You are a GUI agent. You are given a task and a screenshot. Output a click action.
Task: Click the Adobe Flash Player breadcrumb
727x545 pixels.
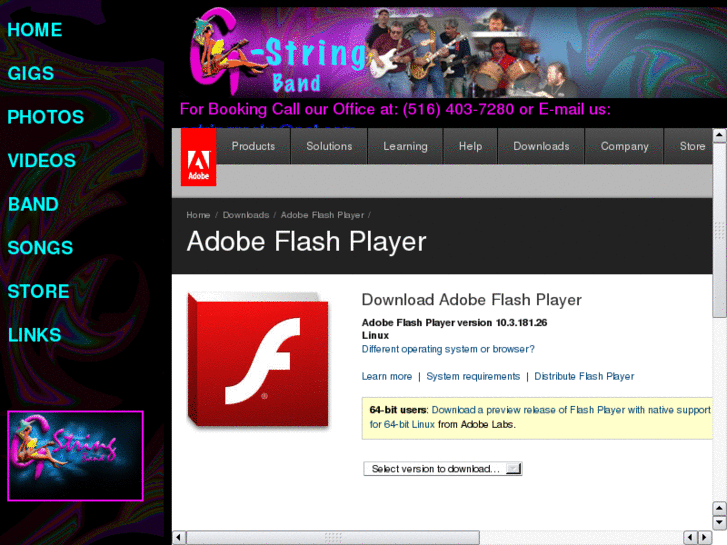pos(322,215)
